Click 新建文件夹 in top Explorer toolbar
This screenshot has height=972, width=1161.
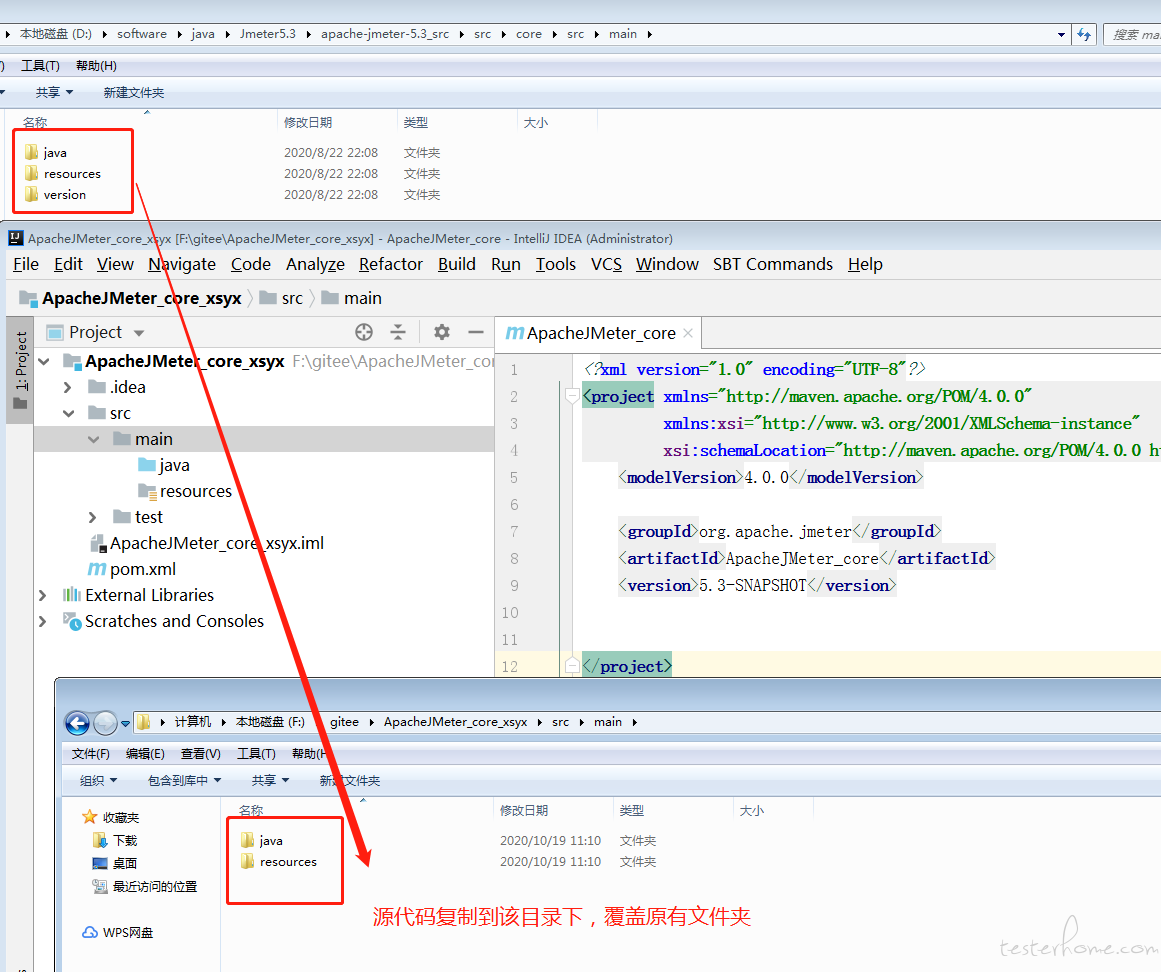134,93
